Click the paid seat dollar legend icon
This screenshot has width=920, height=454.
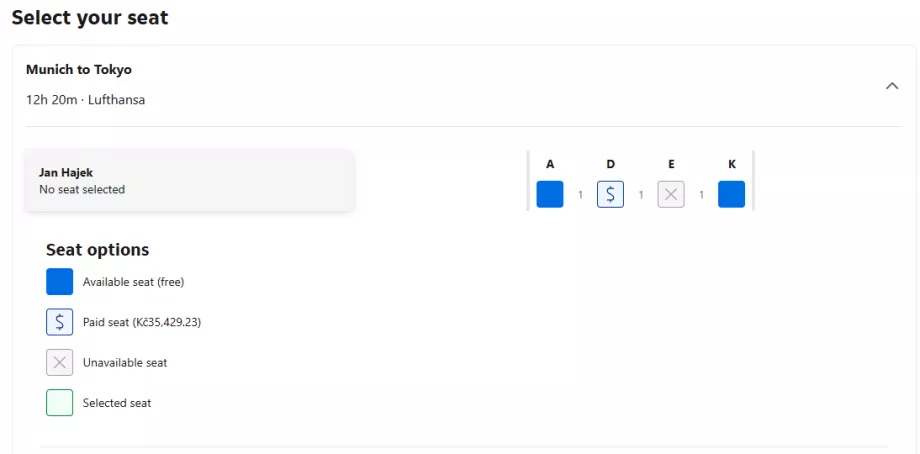coord(60,322)
